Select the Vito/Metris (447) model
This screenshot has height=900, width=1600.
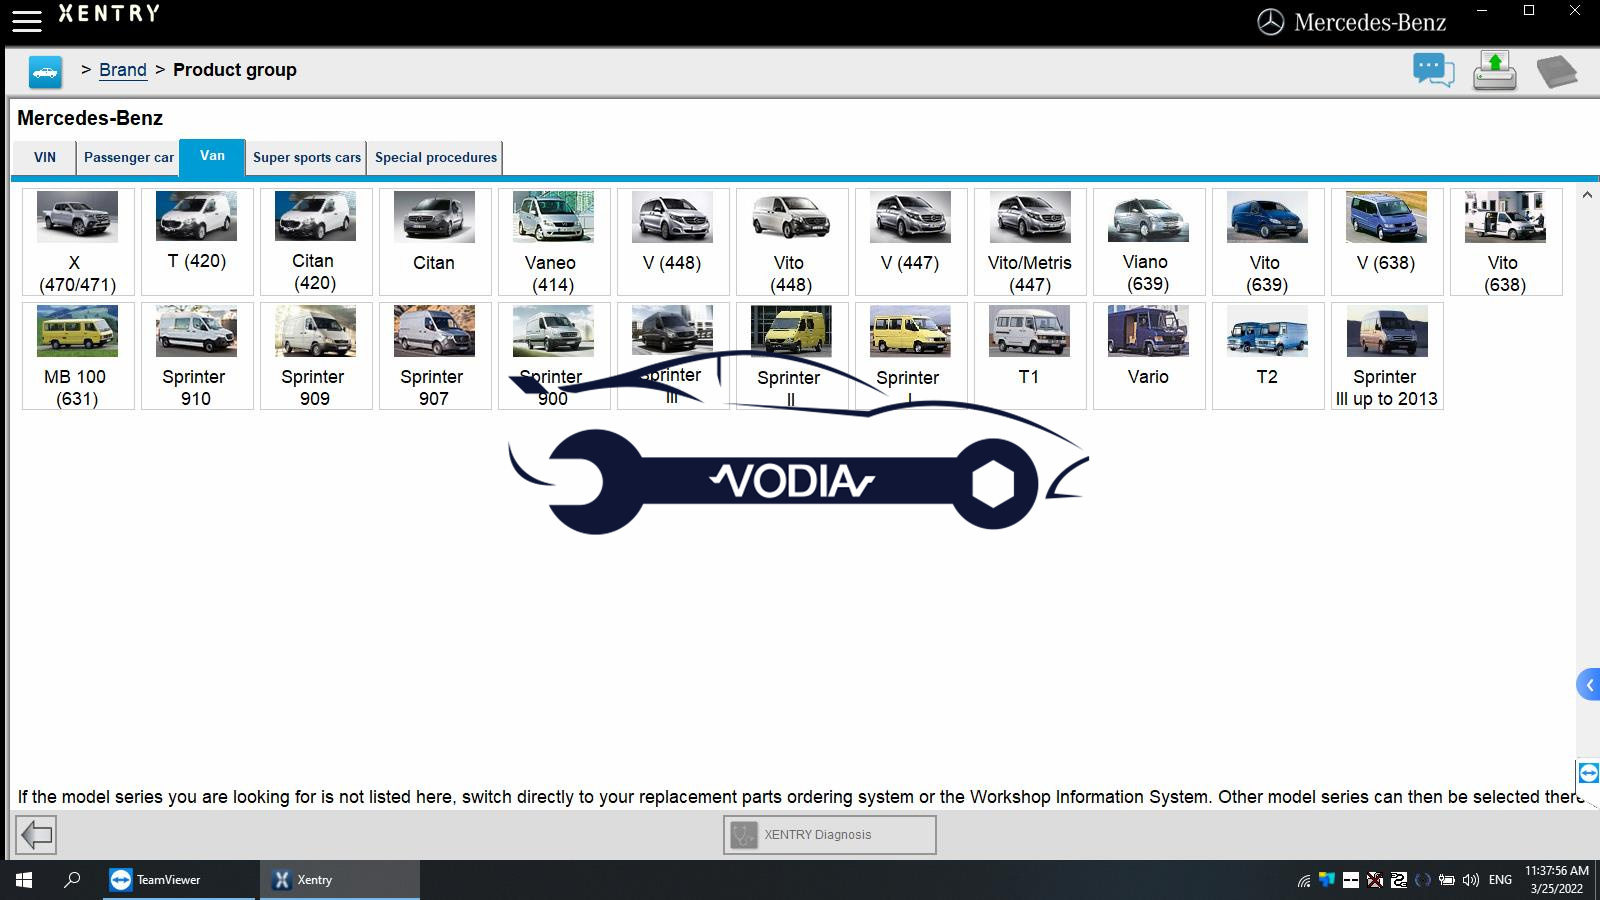pos(1030,242)
